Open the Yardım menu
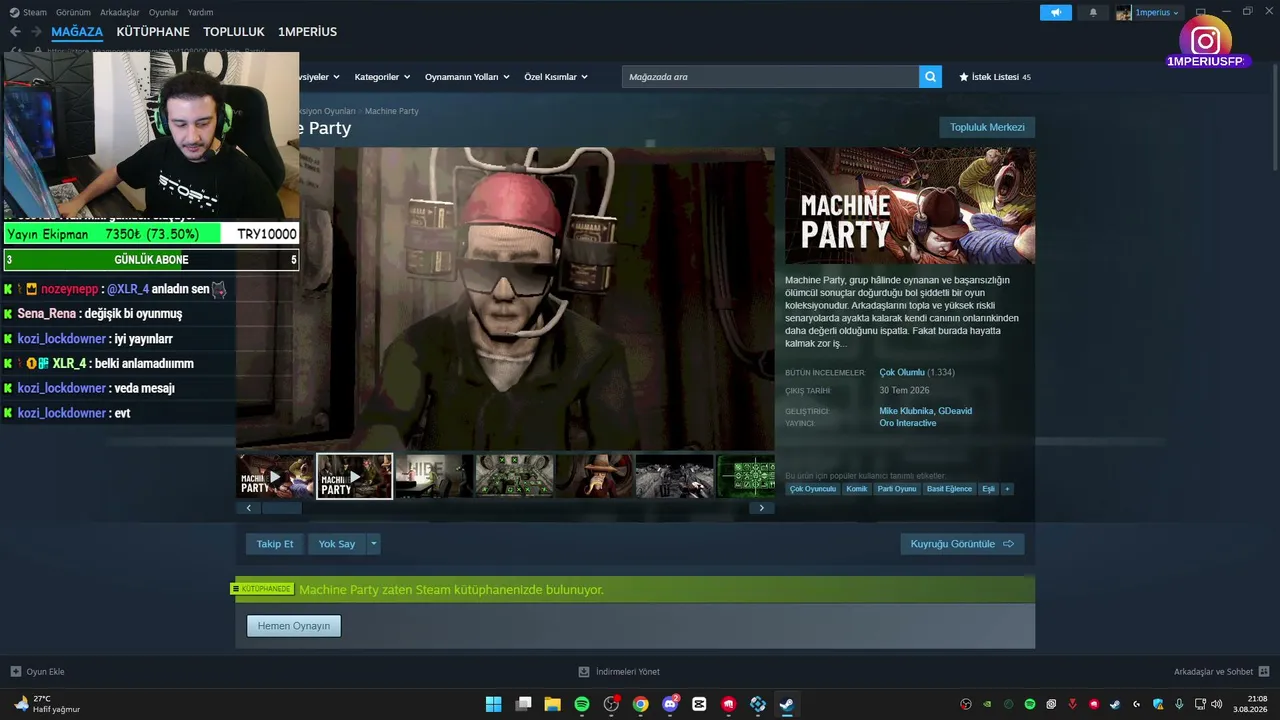Image resolution: width=1280 pixels, height=720 pixels. 200,12
